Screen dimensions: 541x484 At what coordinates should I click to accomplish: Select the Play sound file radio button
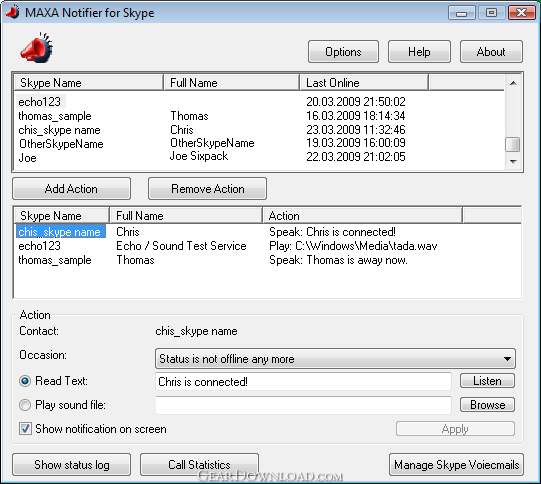(25, 405)
